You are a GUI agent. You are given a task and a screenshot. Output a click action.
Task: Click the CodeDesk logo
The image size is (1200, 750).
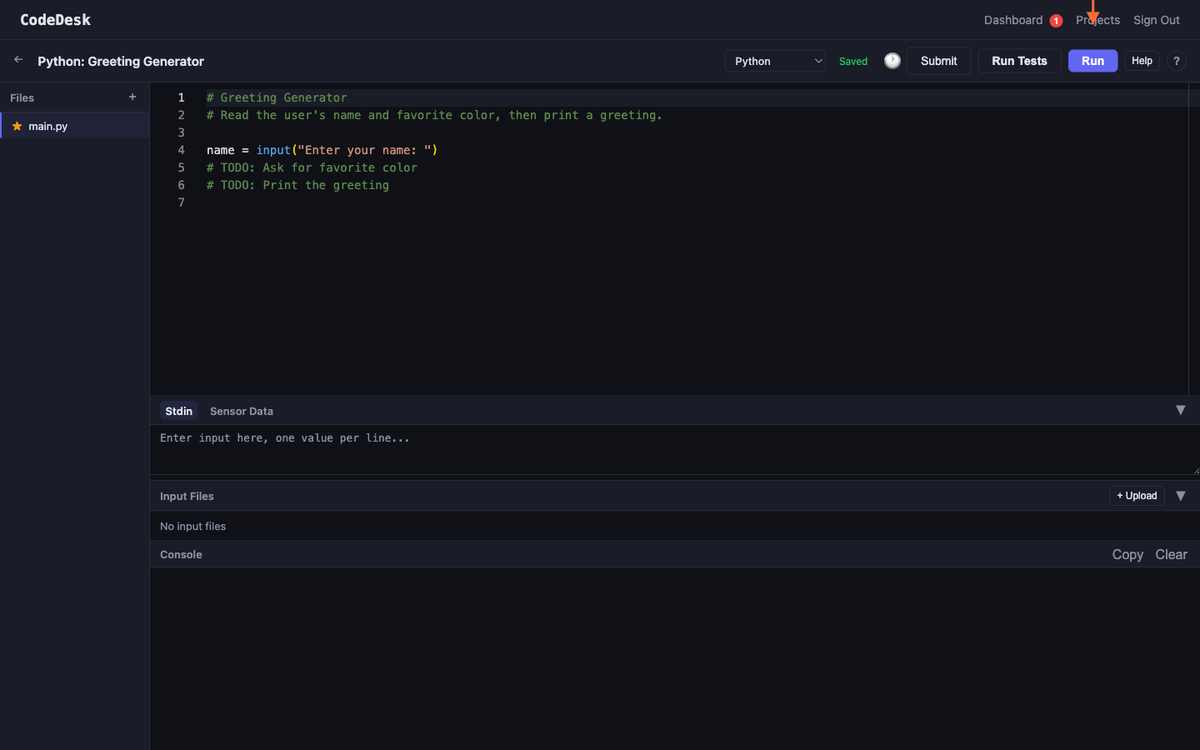[x=53, y=19]
